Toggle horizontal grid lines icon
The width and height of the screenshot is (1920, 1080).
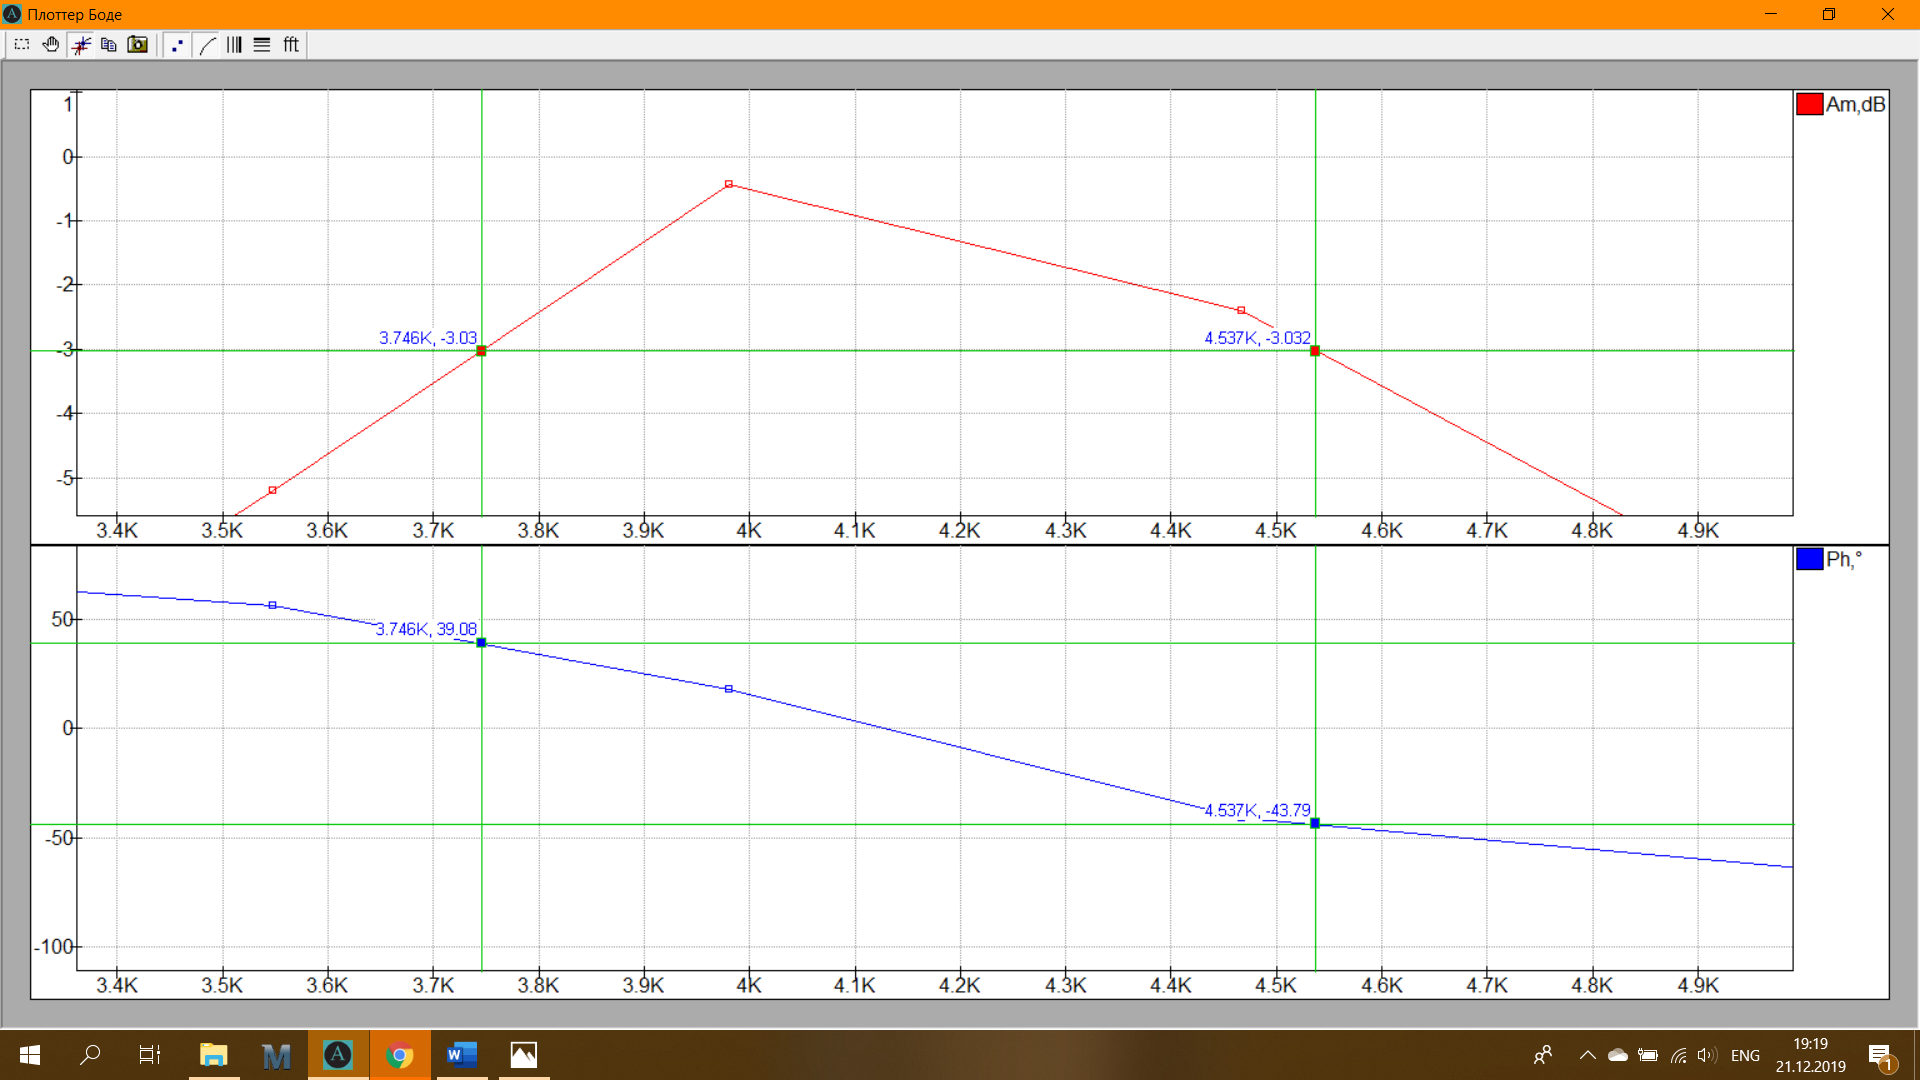pyautogui.click(x=262, y=45)
